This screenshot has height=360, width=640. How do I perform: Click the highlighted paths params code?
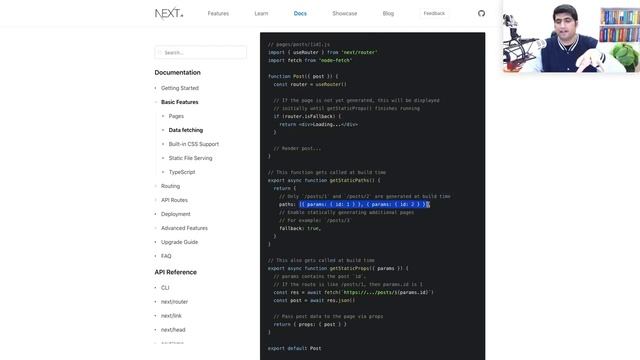click(x=364, y=204)
